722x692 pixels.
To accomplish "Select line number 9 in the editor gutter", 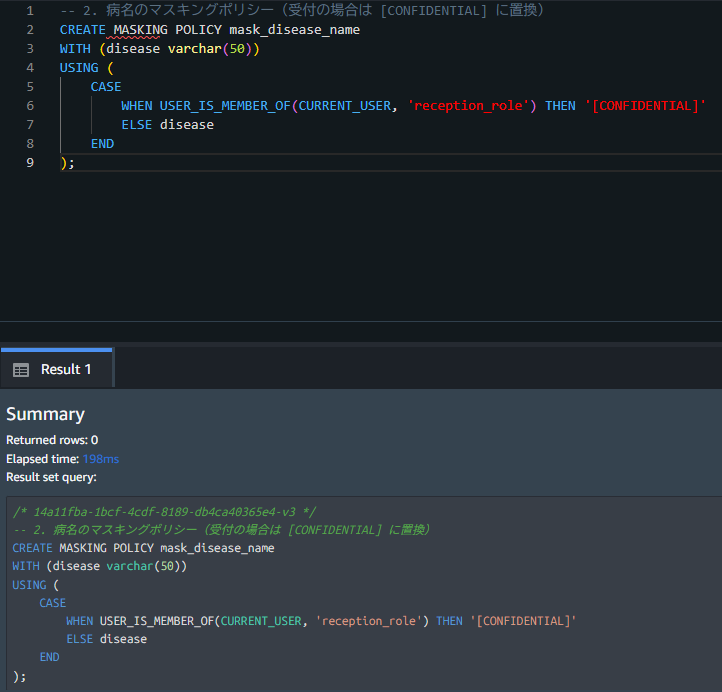I will (x=30, y=162).
